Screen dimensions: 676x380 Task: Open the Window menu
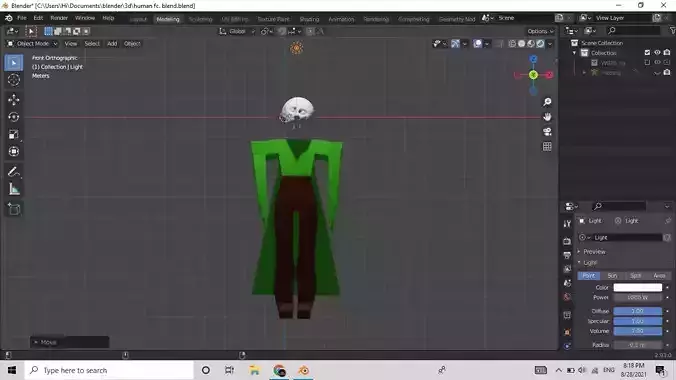(x=84, y=18)
